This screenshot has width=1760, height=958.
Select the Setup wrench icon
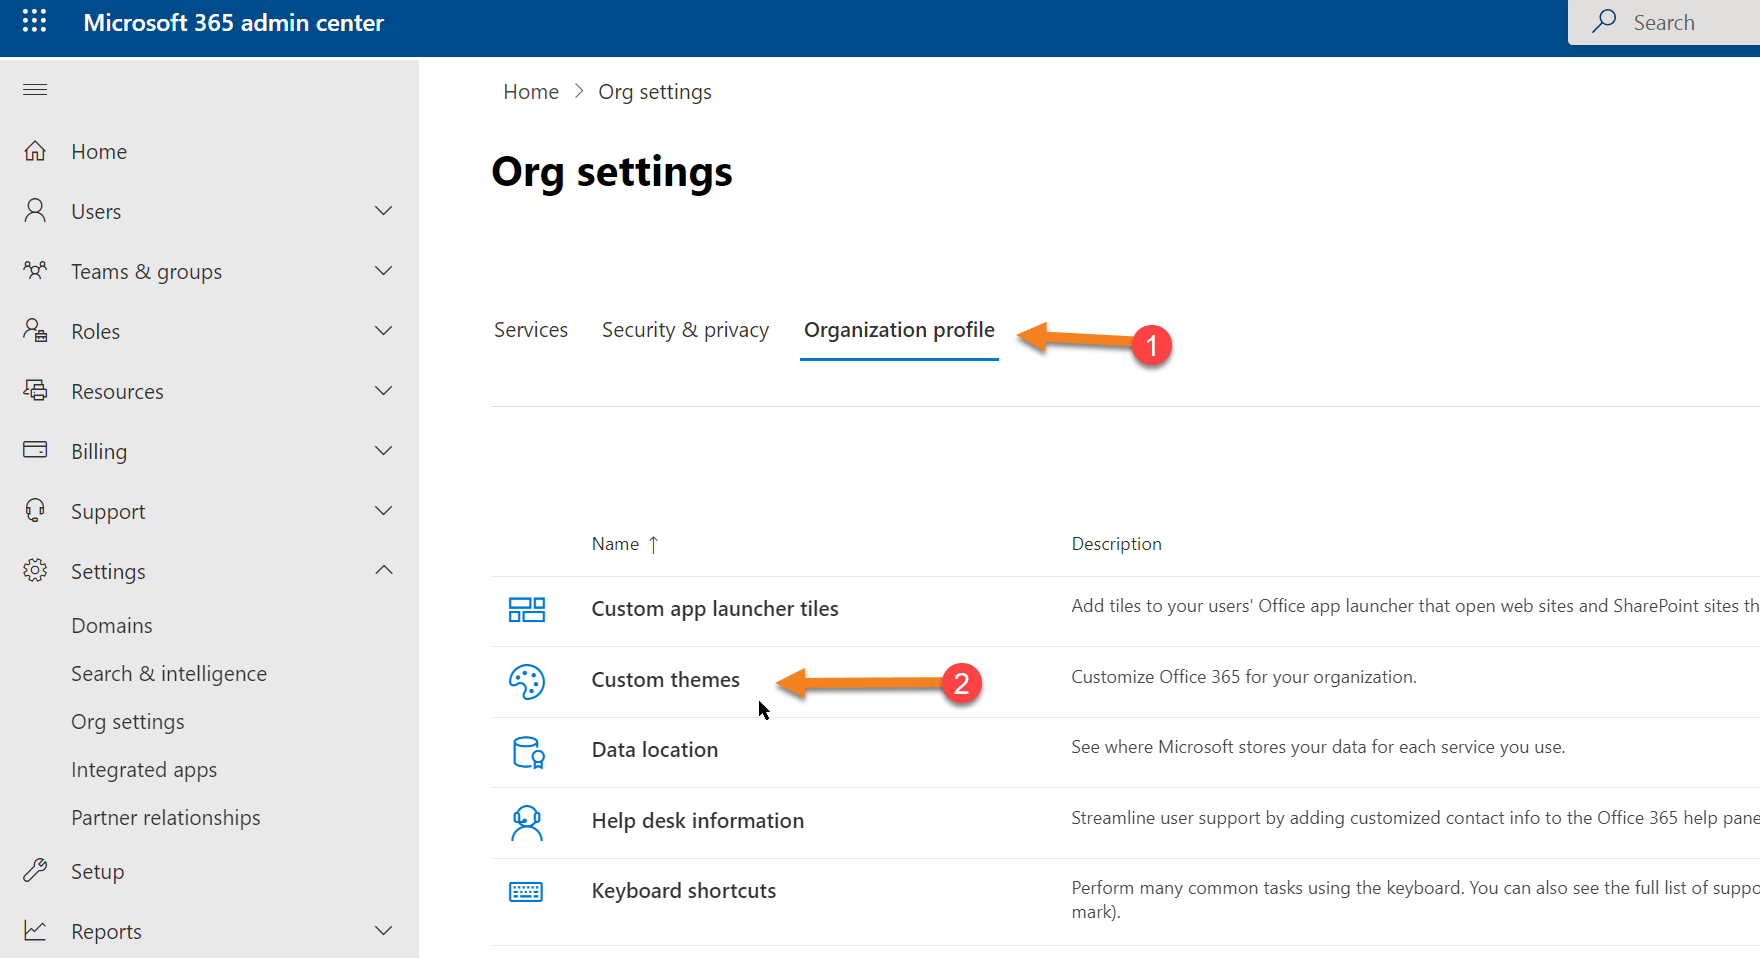click(x=35, y=870)
